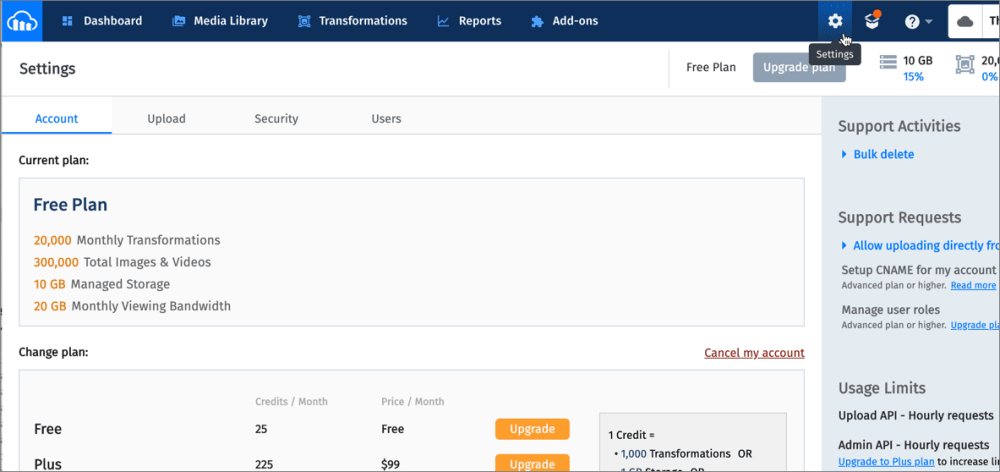Click the $99 price for Plus
The width and height of the screenshot is (1000, 472).
(390, 463)
